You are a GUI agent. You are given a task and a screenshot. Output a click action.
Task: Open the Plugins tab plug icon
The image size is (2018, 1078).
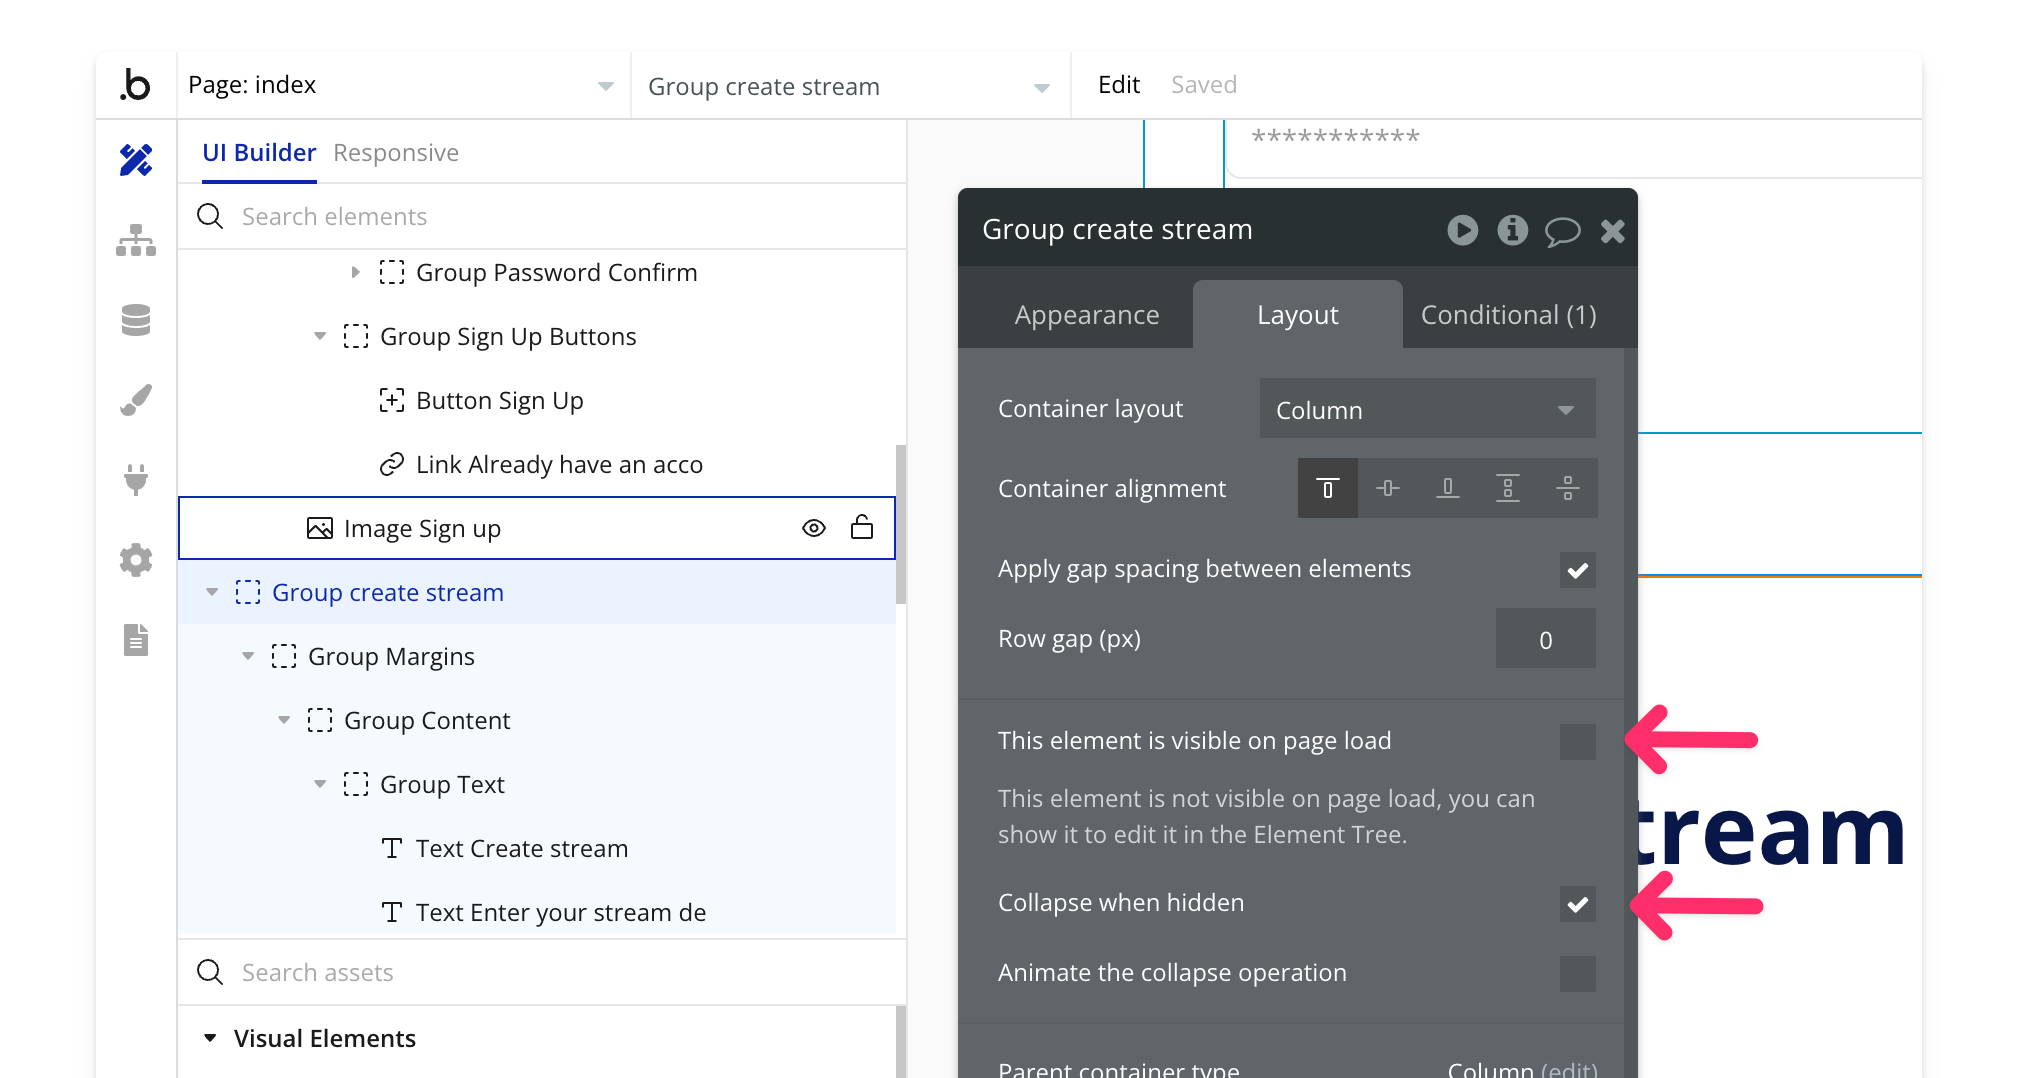pyautogui.click(x=136, y=480)
